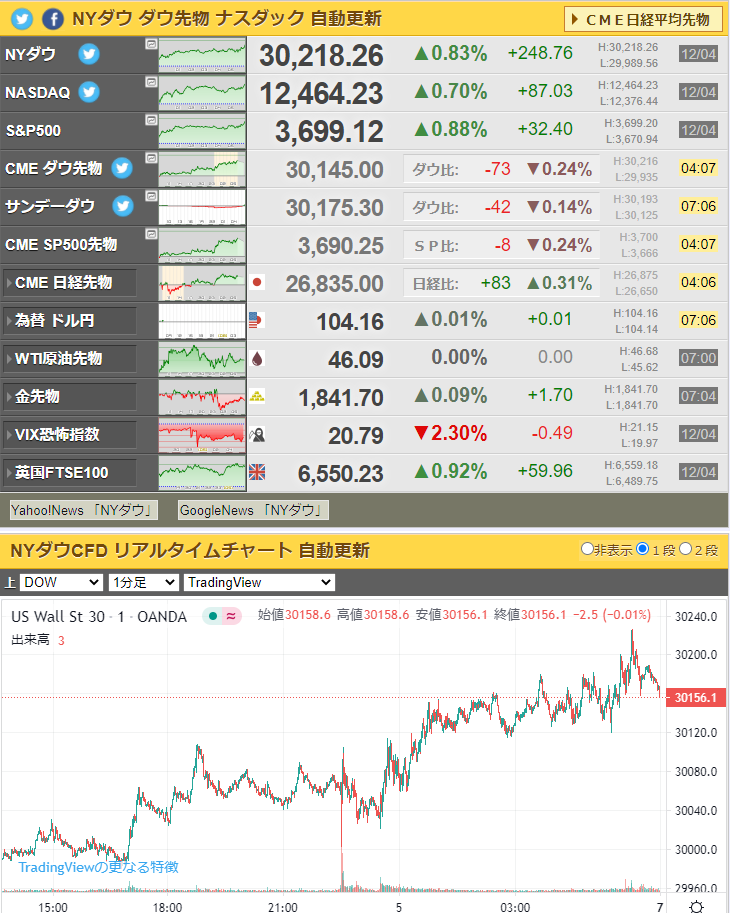
Task: Click Twitter icon beside NASDAQ row
Action: point(89,92)
